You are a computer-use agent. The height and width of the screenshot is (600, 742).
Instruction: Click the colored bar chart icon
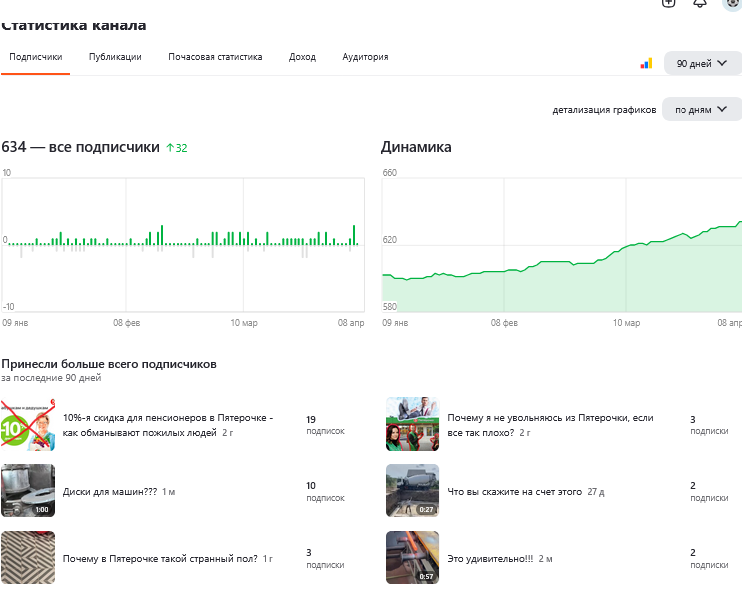coord(646,63)
